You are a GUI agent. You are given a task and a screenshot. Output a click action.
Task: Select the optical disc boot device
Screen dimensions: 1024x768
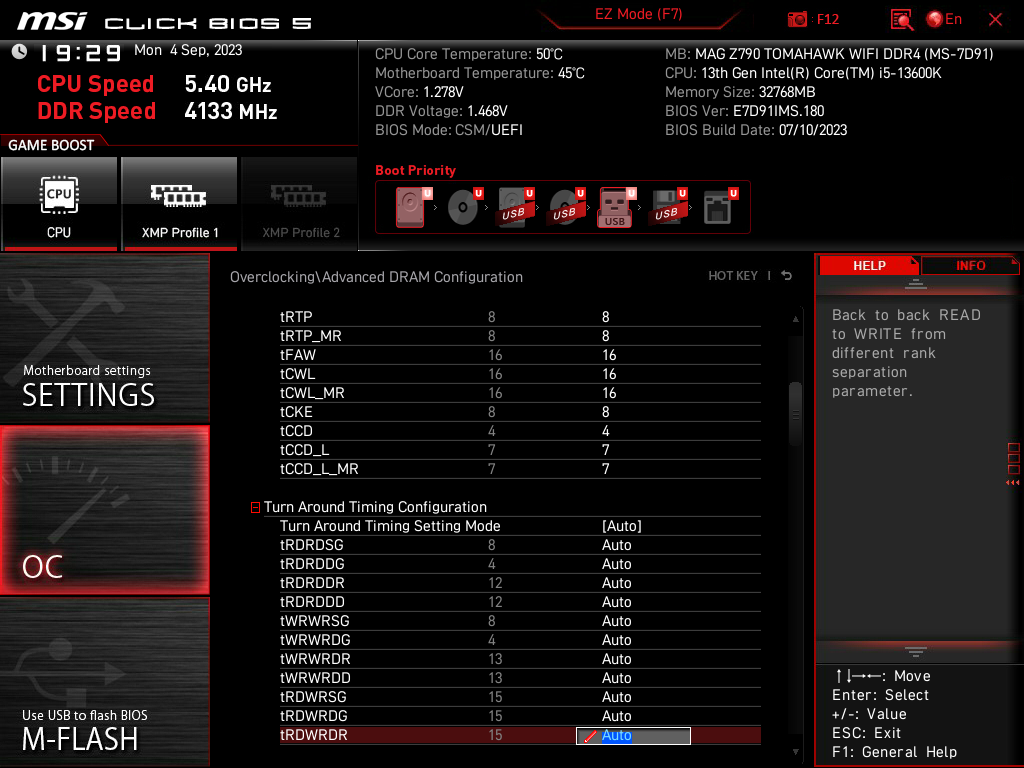463,207
